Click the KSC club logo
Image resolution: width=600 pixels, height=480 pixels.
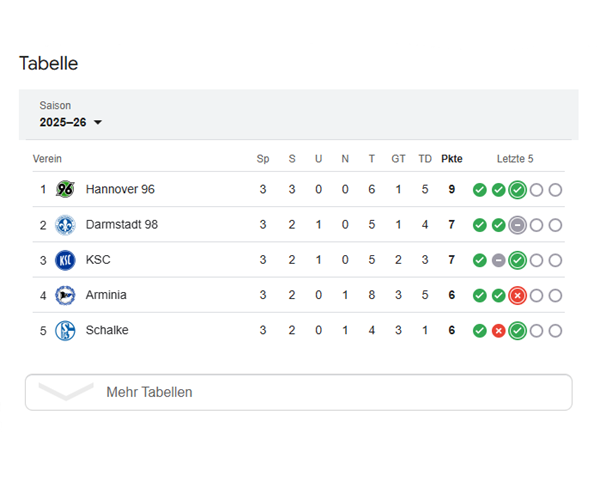point(65,260)
